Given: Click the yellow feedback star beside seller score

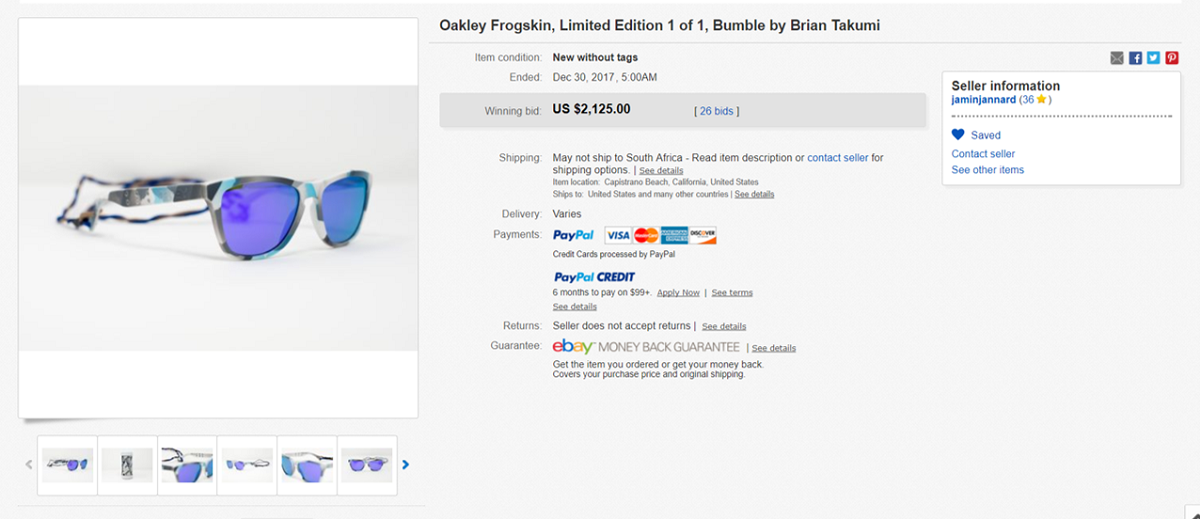Looking at the screenshot, I should (1041, 100).
